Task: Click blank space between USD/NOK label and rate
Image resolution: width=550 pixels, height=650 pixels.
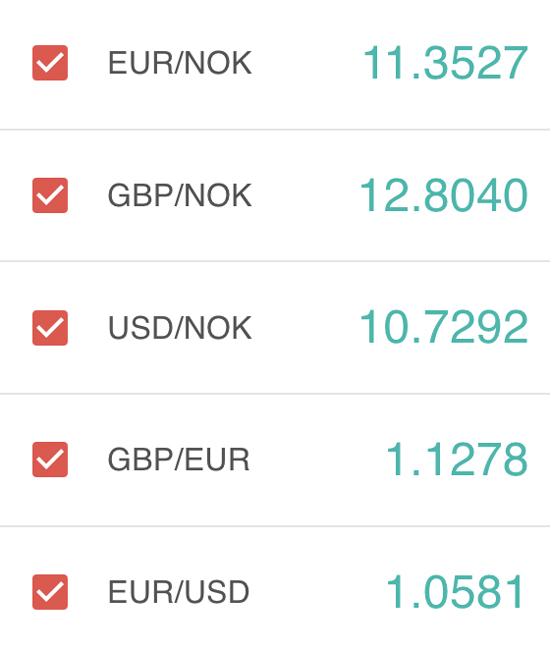Action: 305,327
